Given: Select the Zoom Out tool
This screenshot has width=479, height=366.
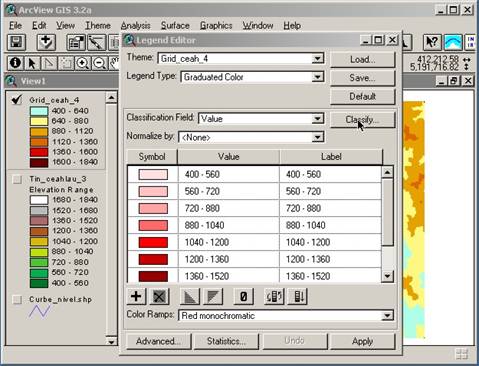Looking at the screenshot, I should (x=99, y=63).
